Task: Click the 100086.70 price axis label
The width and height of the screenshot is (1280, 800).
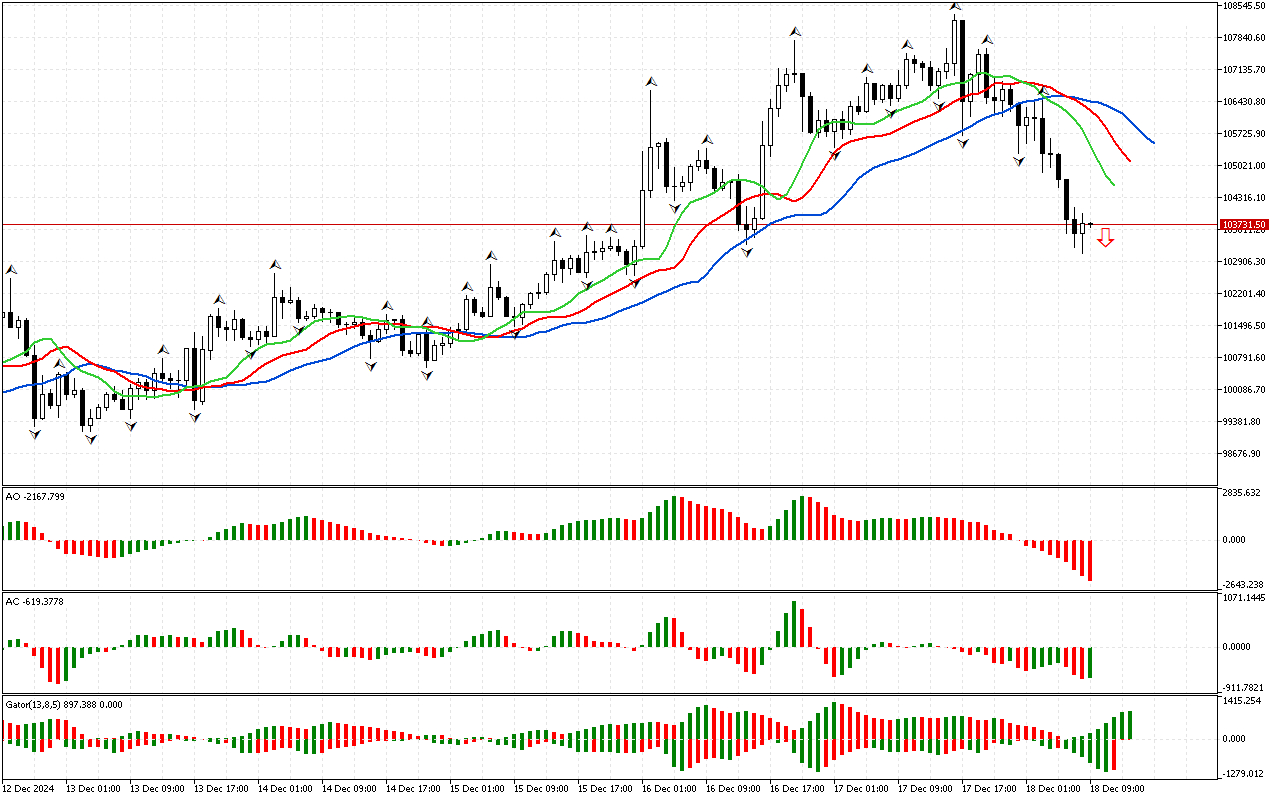Action: tap(1245, 390)
